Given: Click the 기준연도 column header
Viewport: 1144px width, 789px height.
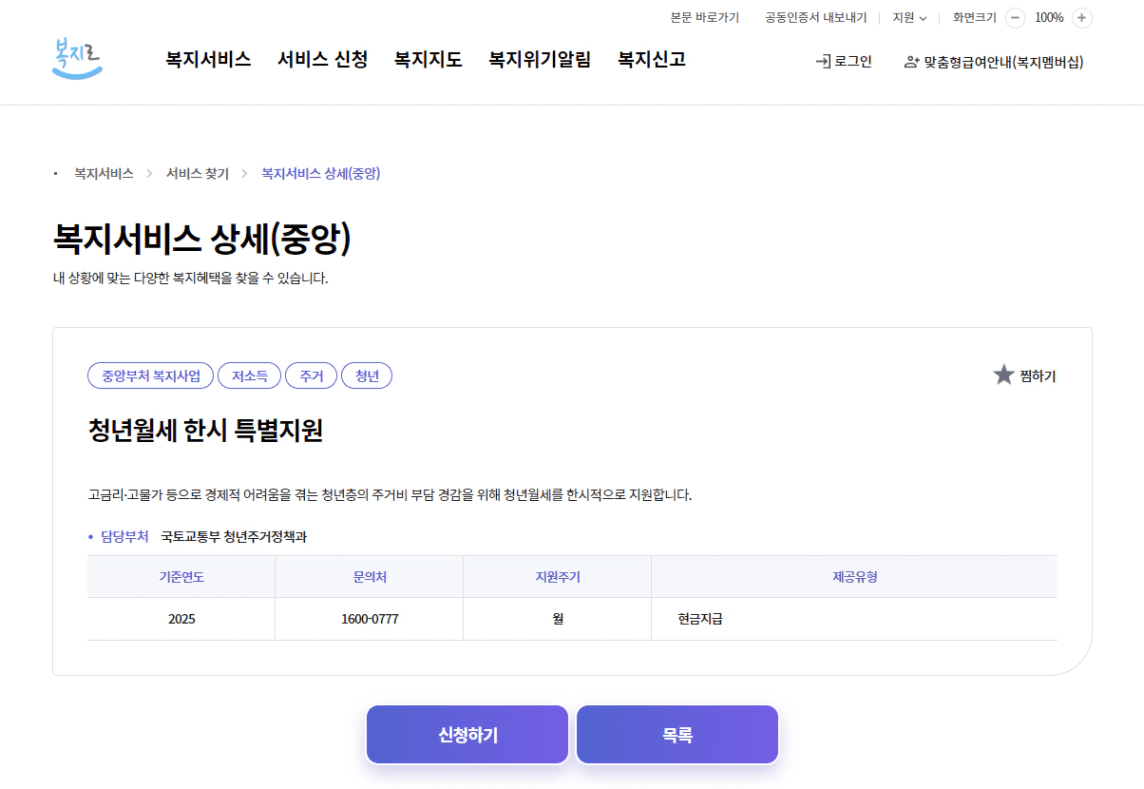Looking at the screenshot, I should 182,577.
